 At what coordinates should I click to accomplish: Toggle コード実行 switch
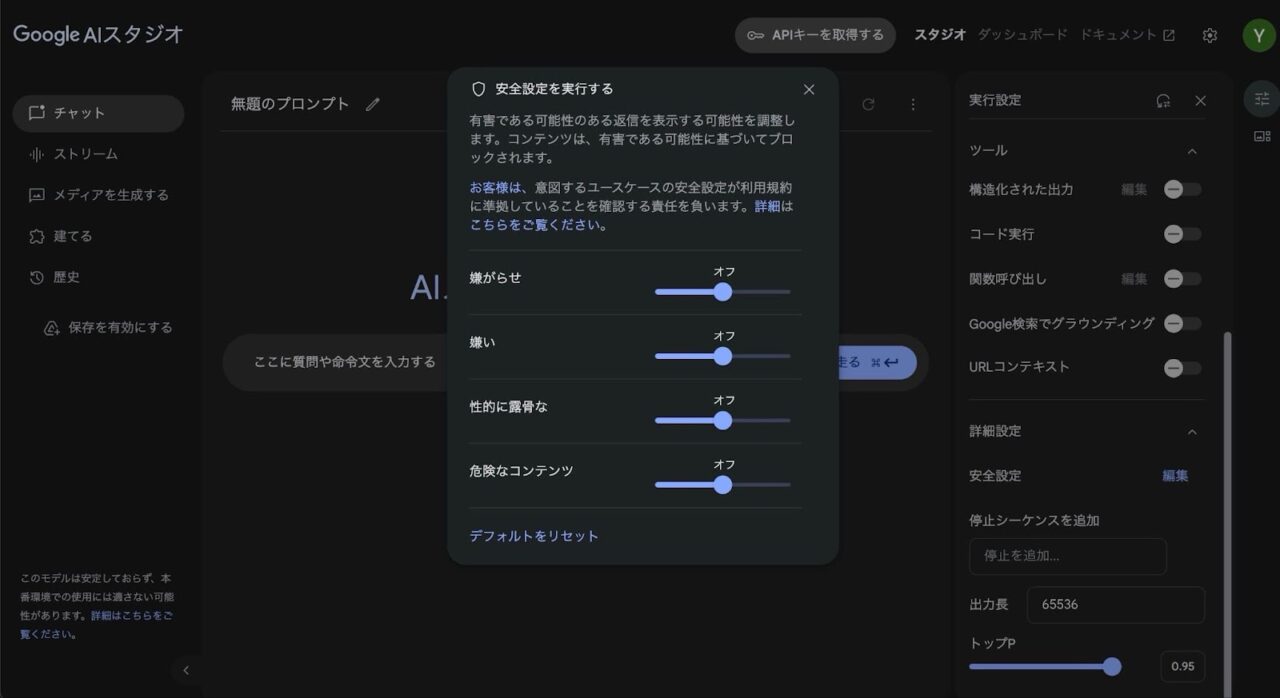point(1183,234)
